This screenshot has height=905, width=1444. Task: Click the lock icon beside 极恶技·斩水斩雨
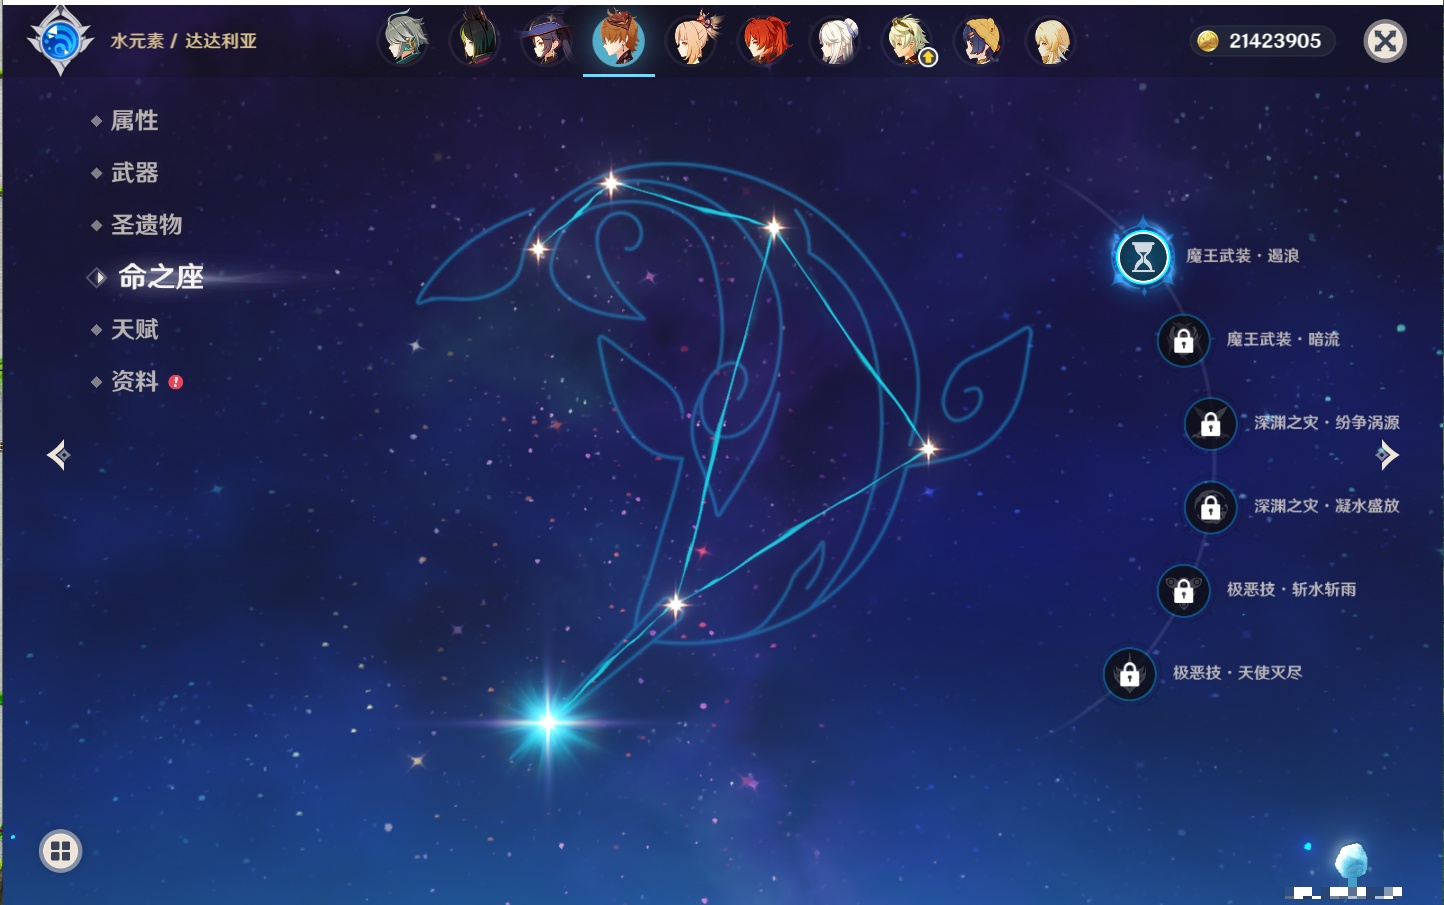(1183, 590)
